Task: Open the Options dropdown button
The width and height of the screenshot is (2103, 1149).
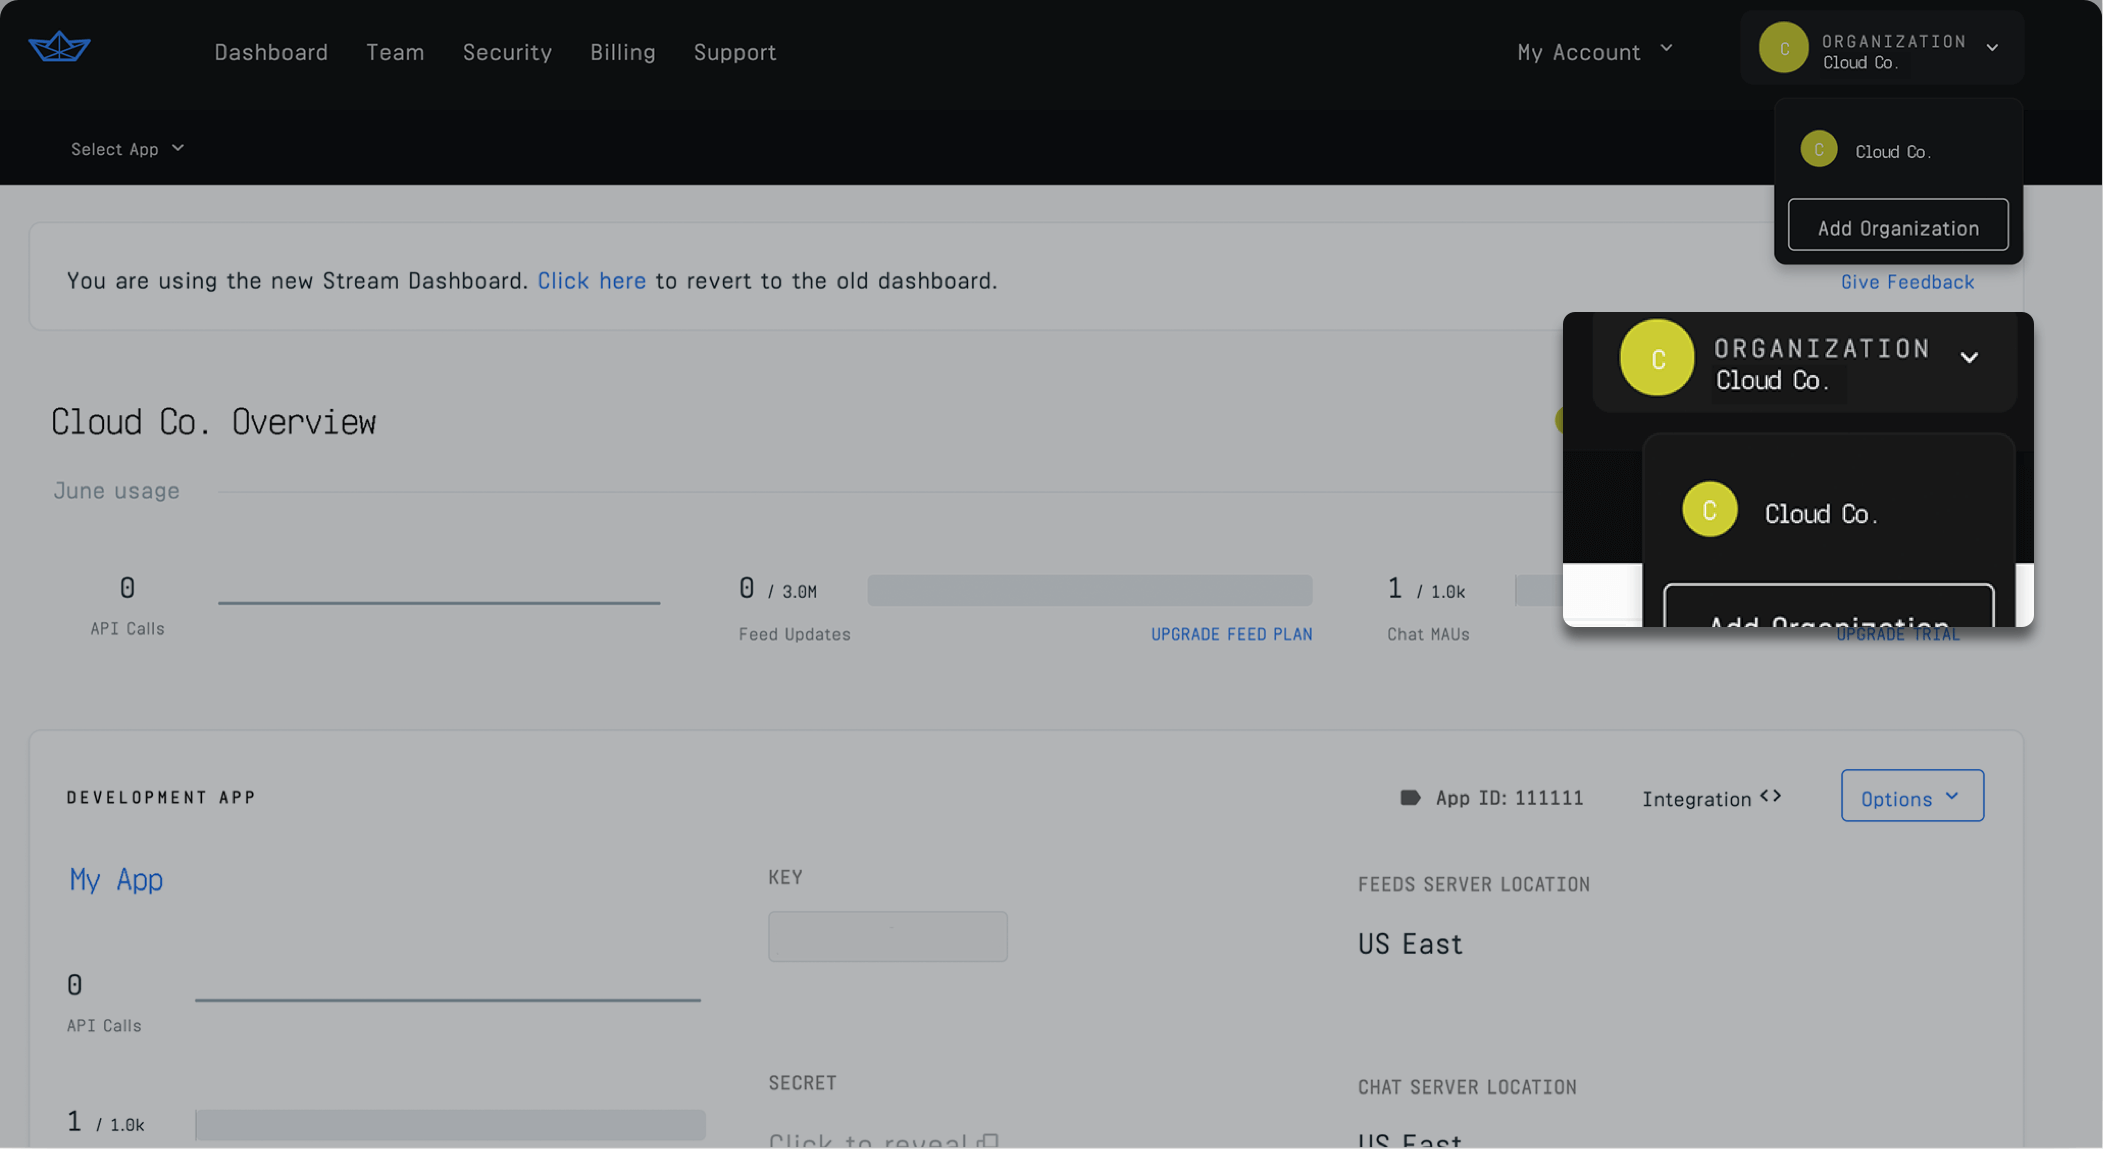Action: tap(1911, 797)
